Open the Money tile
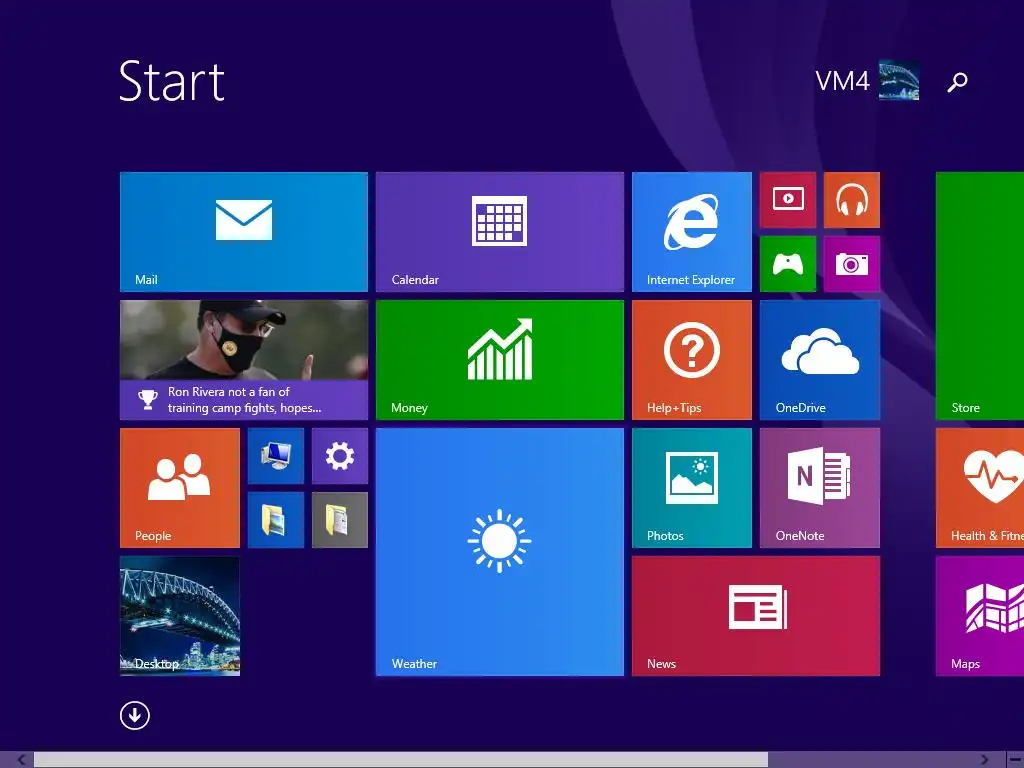The image size is (1024, 768). pyautogui.click(x=500, y=360)
